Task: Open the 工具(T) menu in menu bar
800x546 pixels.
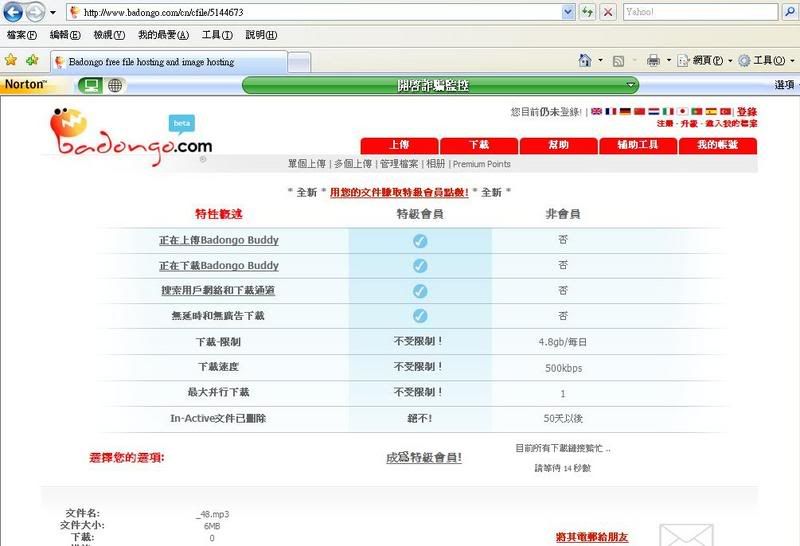Action: 217,35
